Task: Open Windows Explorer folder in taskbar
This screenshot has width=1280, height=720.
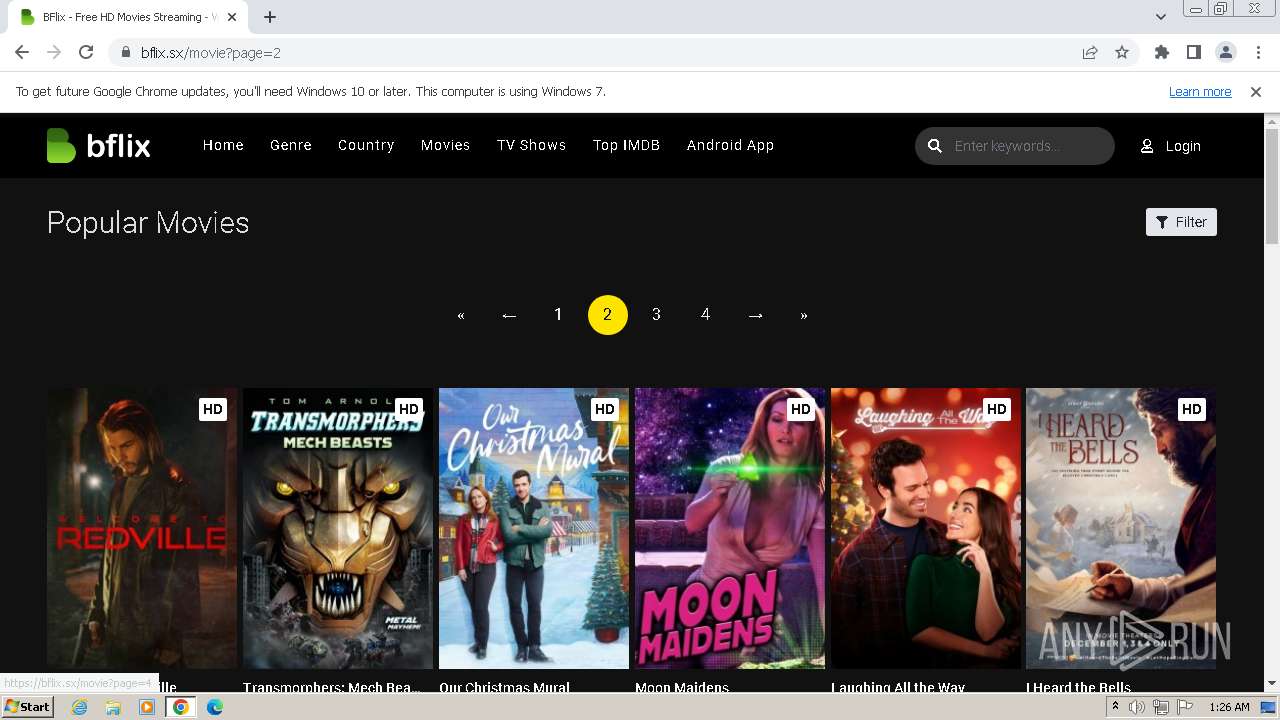Action: [113, 707]
